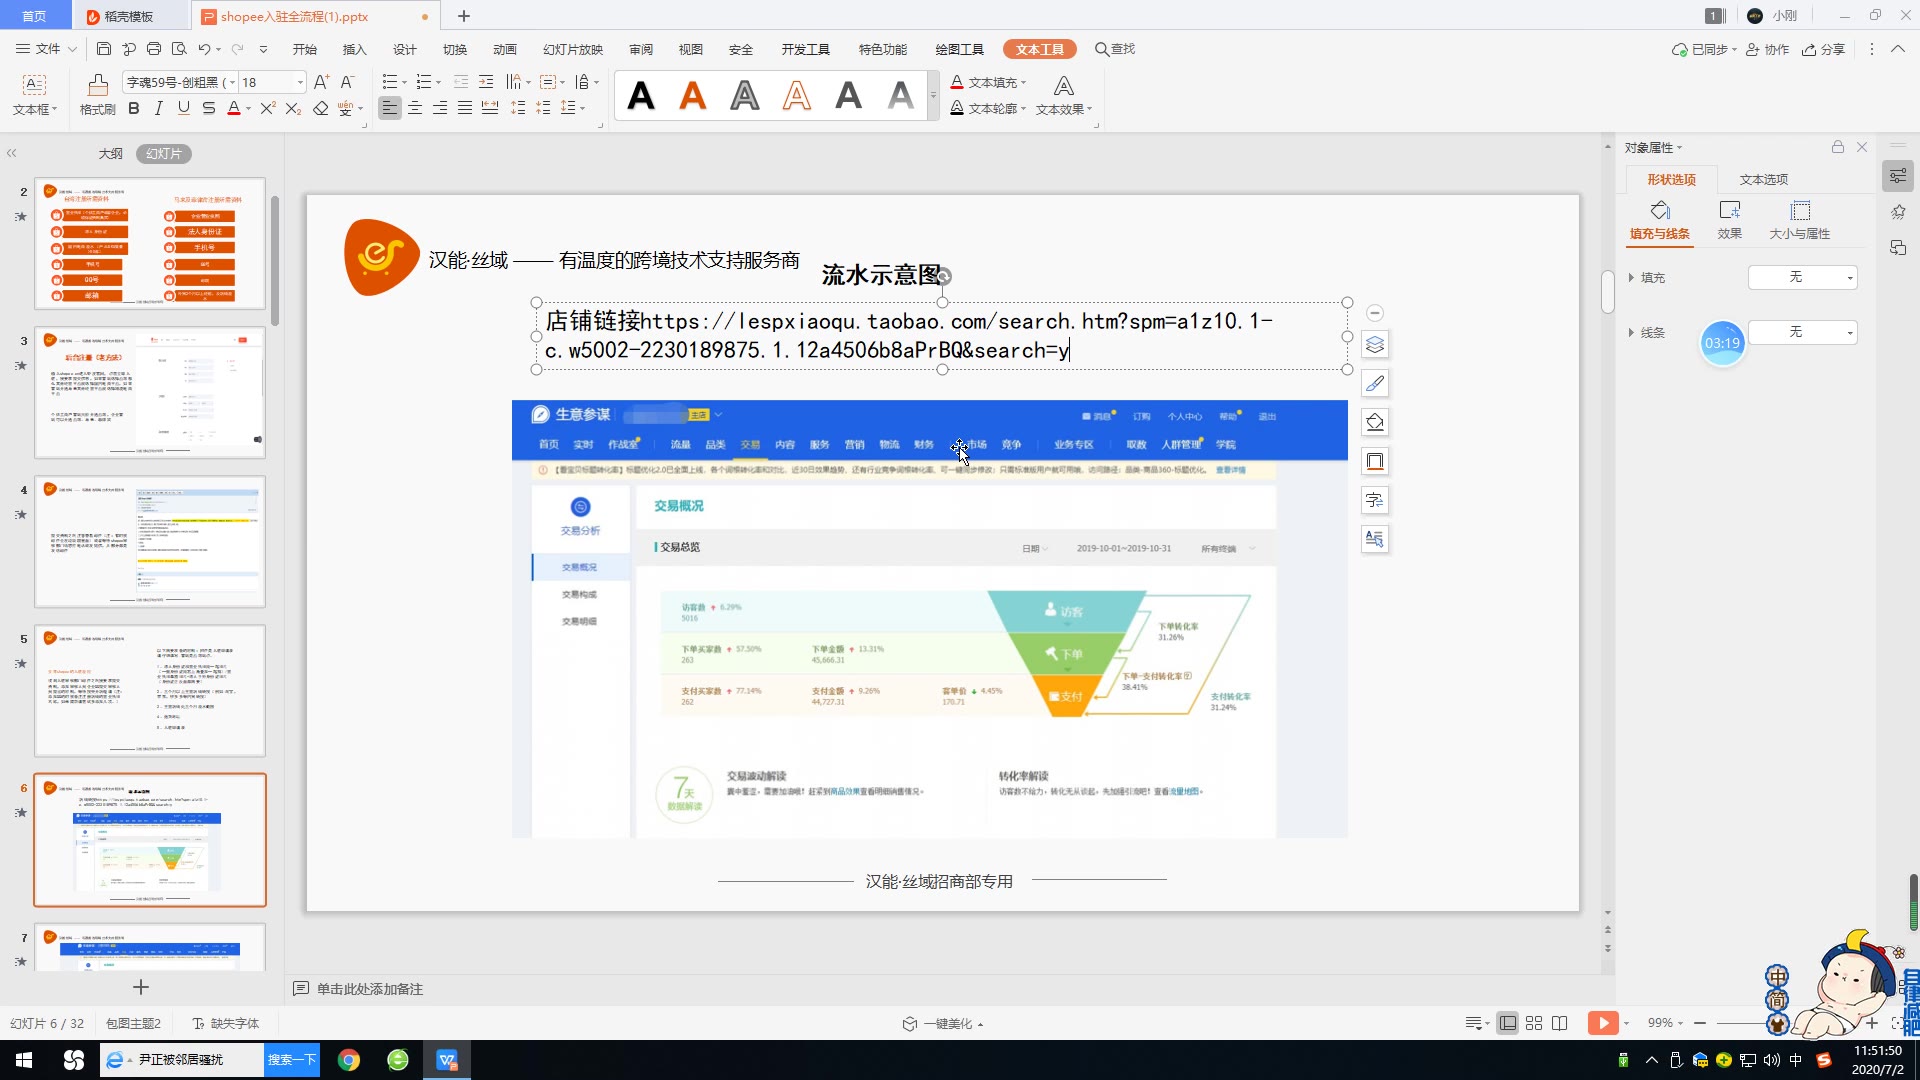Toggle strikethrough formatting

[x=208, y=108]
